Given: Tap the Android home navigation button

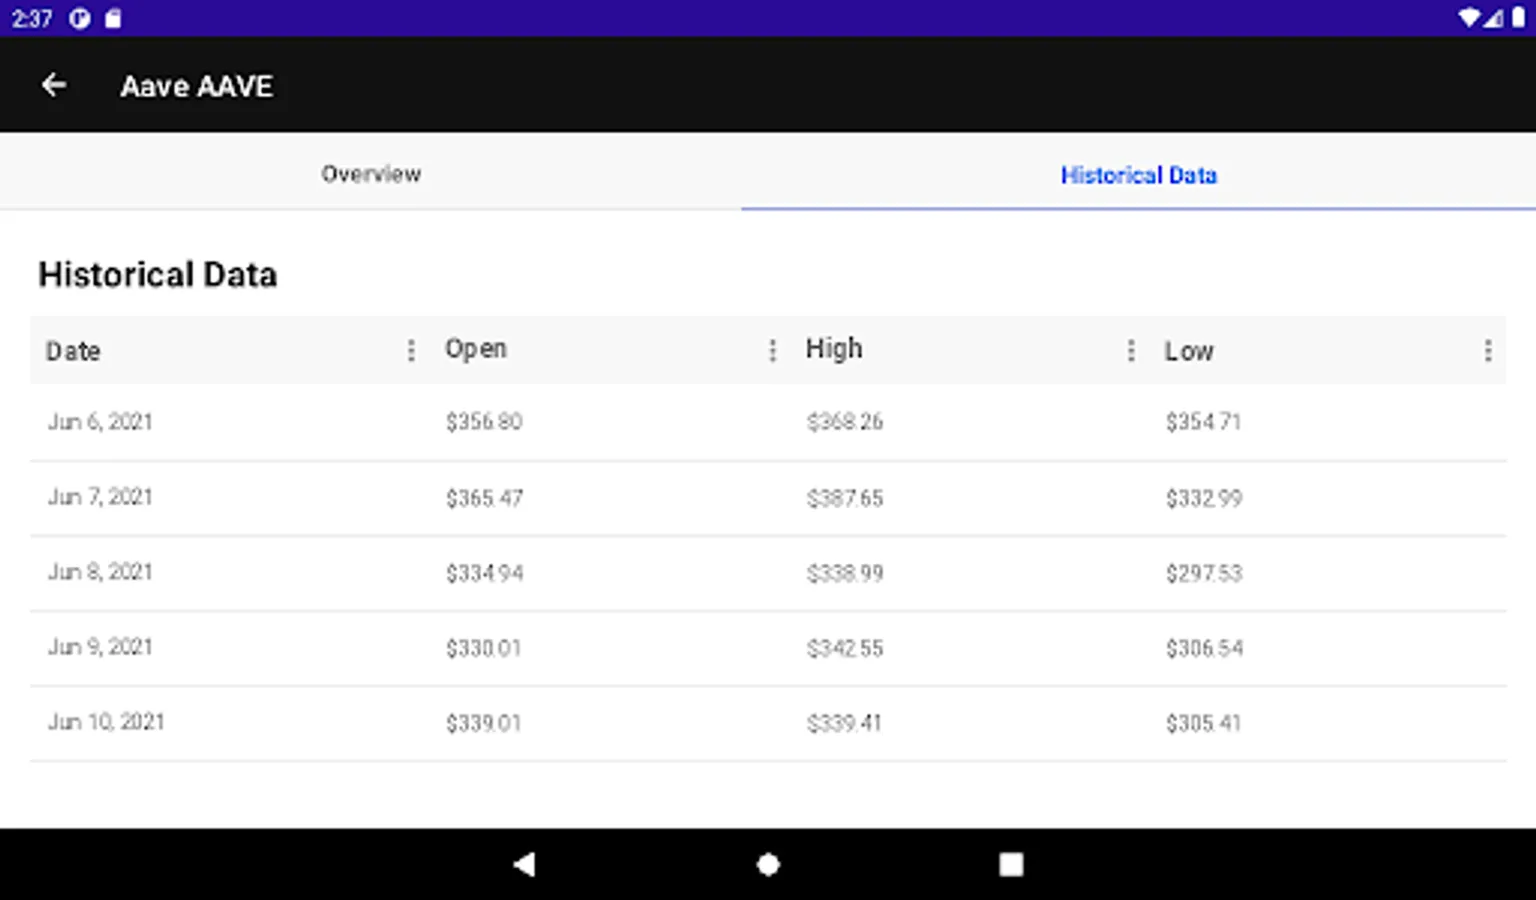Looking at the screenshot, I should tap(768, 864).
